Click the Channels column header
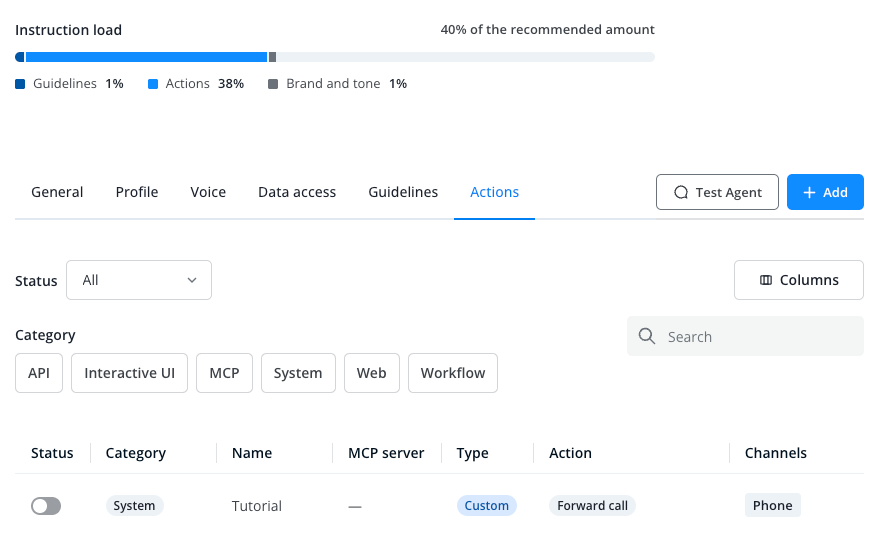 point(776,453)
